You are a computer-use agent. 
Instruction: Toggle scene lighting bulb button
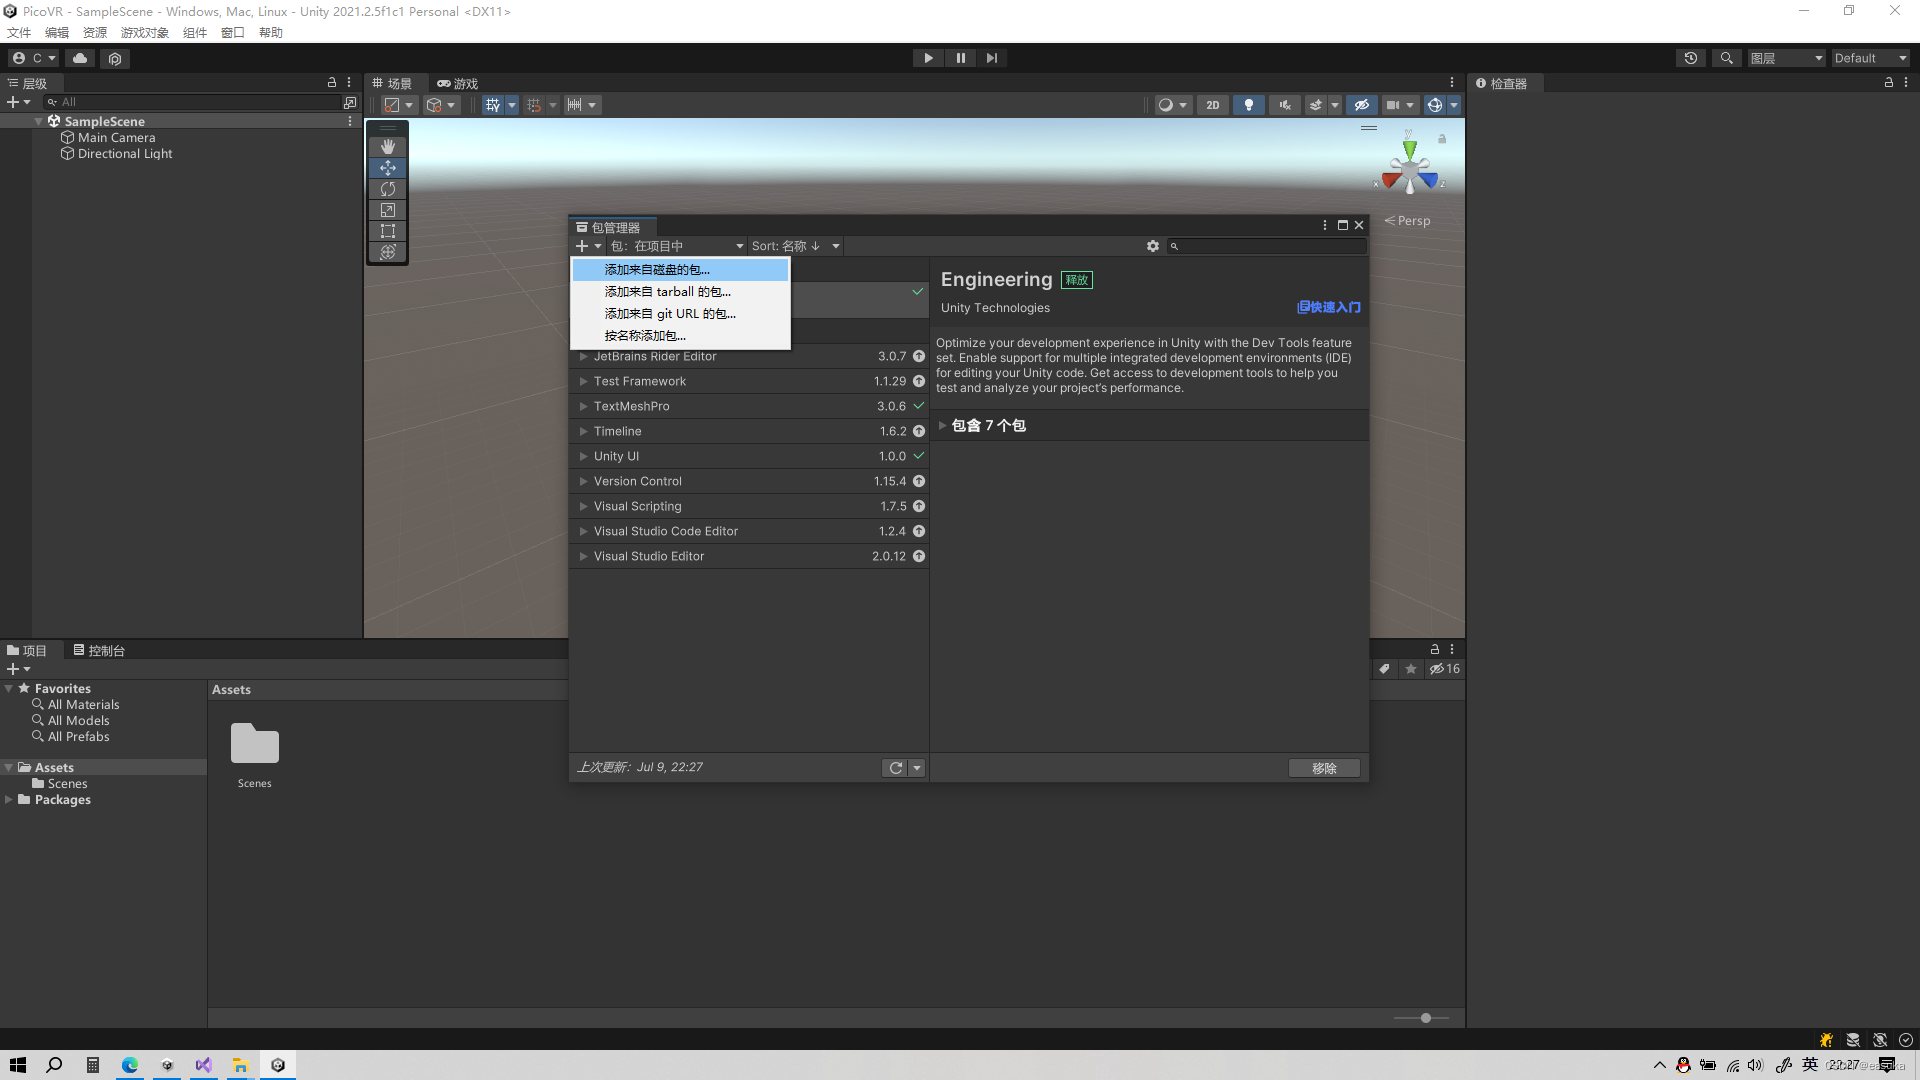tap(1248, 105)
